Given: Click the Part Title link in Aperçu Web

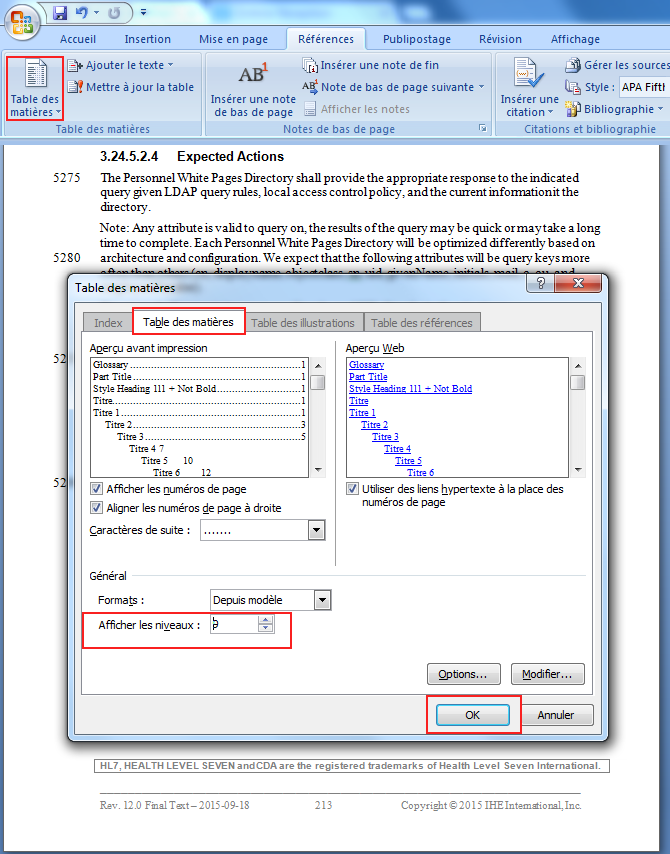Looking at the screenshot, I should click(x=369, y=377).
